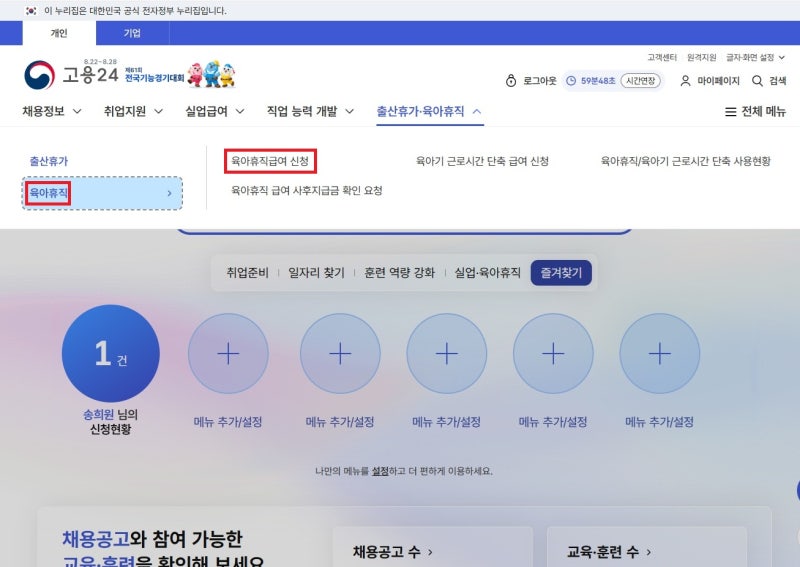Click the session timer clock icon
Image resolution: width=800 pixels, height=567 pixels.
click(571, 81)
